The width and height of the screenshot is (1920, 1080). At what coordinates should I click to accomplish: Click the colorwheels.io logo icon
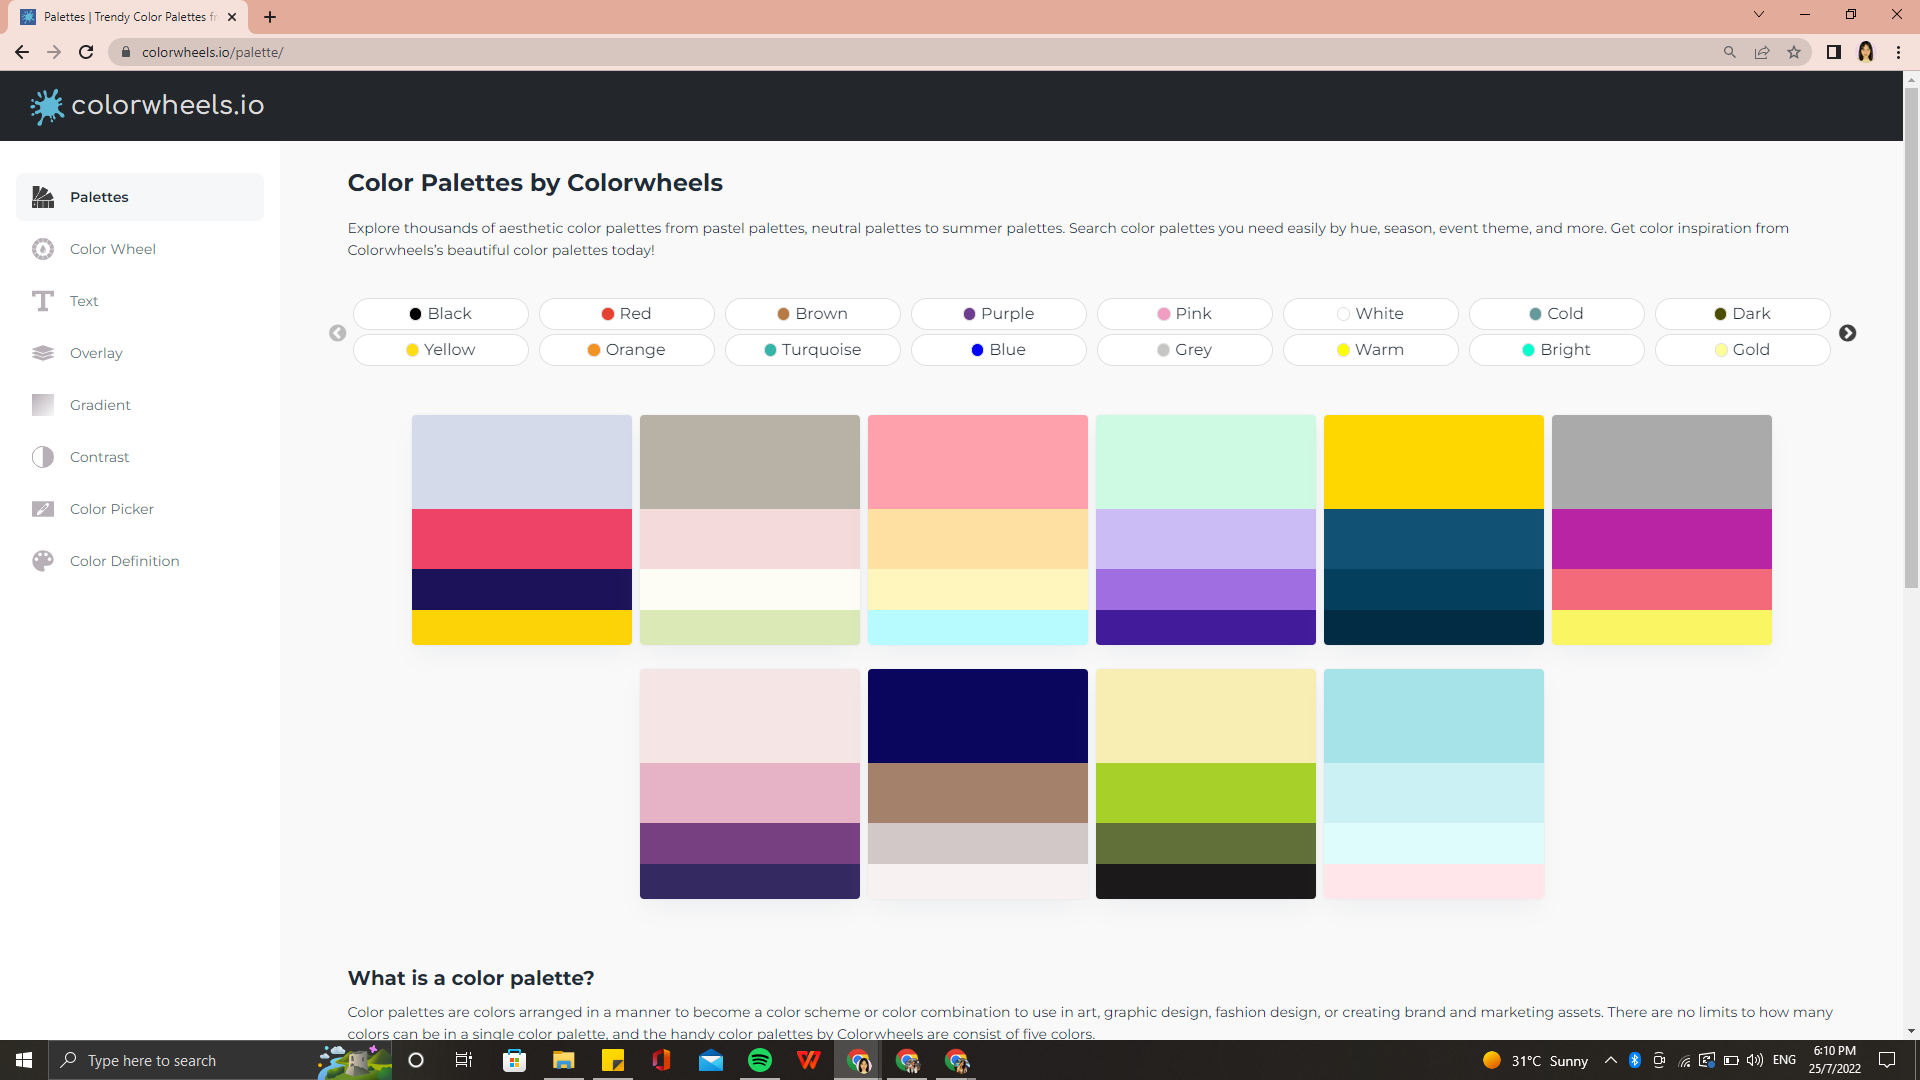tap(46, 106)
